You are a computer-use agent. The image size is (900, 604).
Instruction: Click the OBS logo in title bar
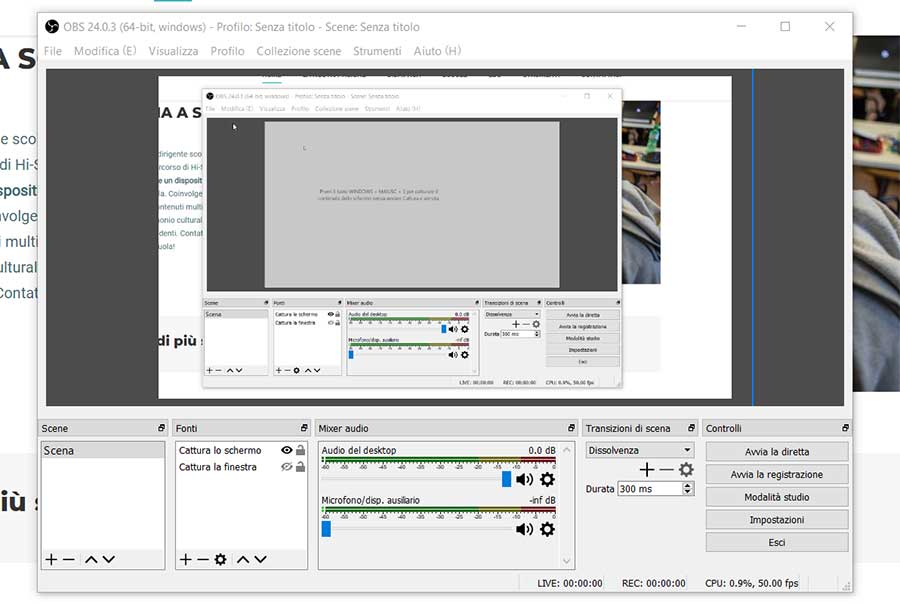[x=52, y=27]
